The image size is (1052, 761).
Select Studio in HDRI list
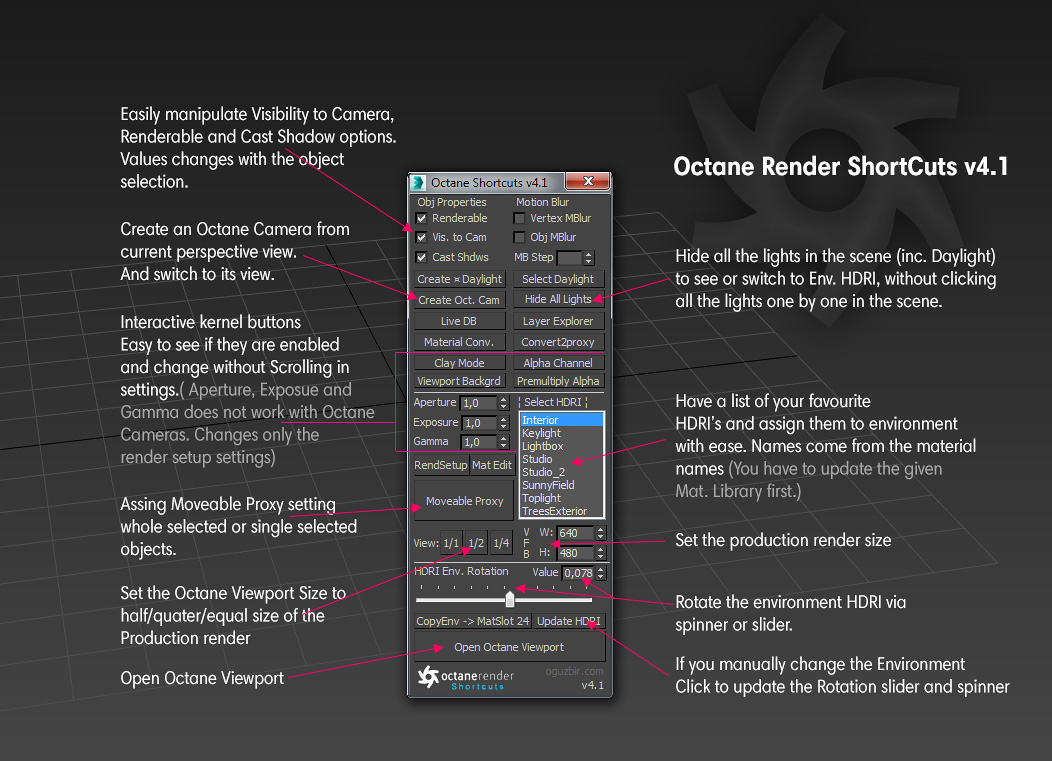click(x=562, y=459)
